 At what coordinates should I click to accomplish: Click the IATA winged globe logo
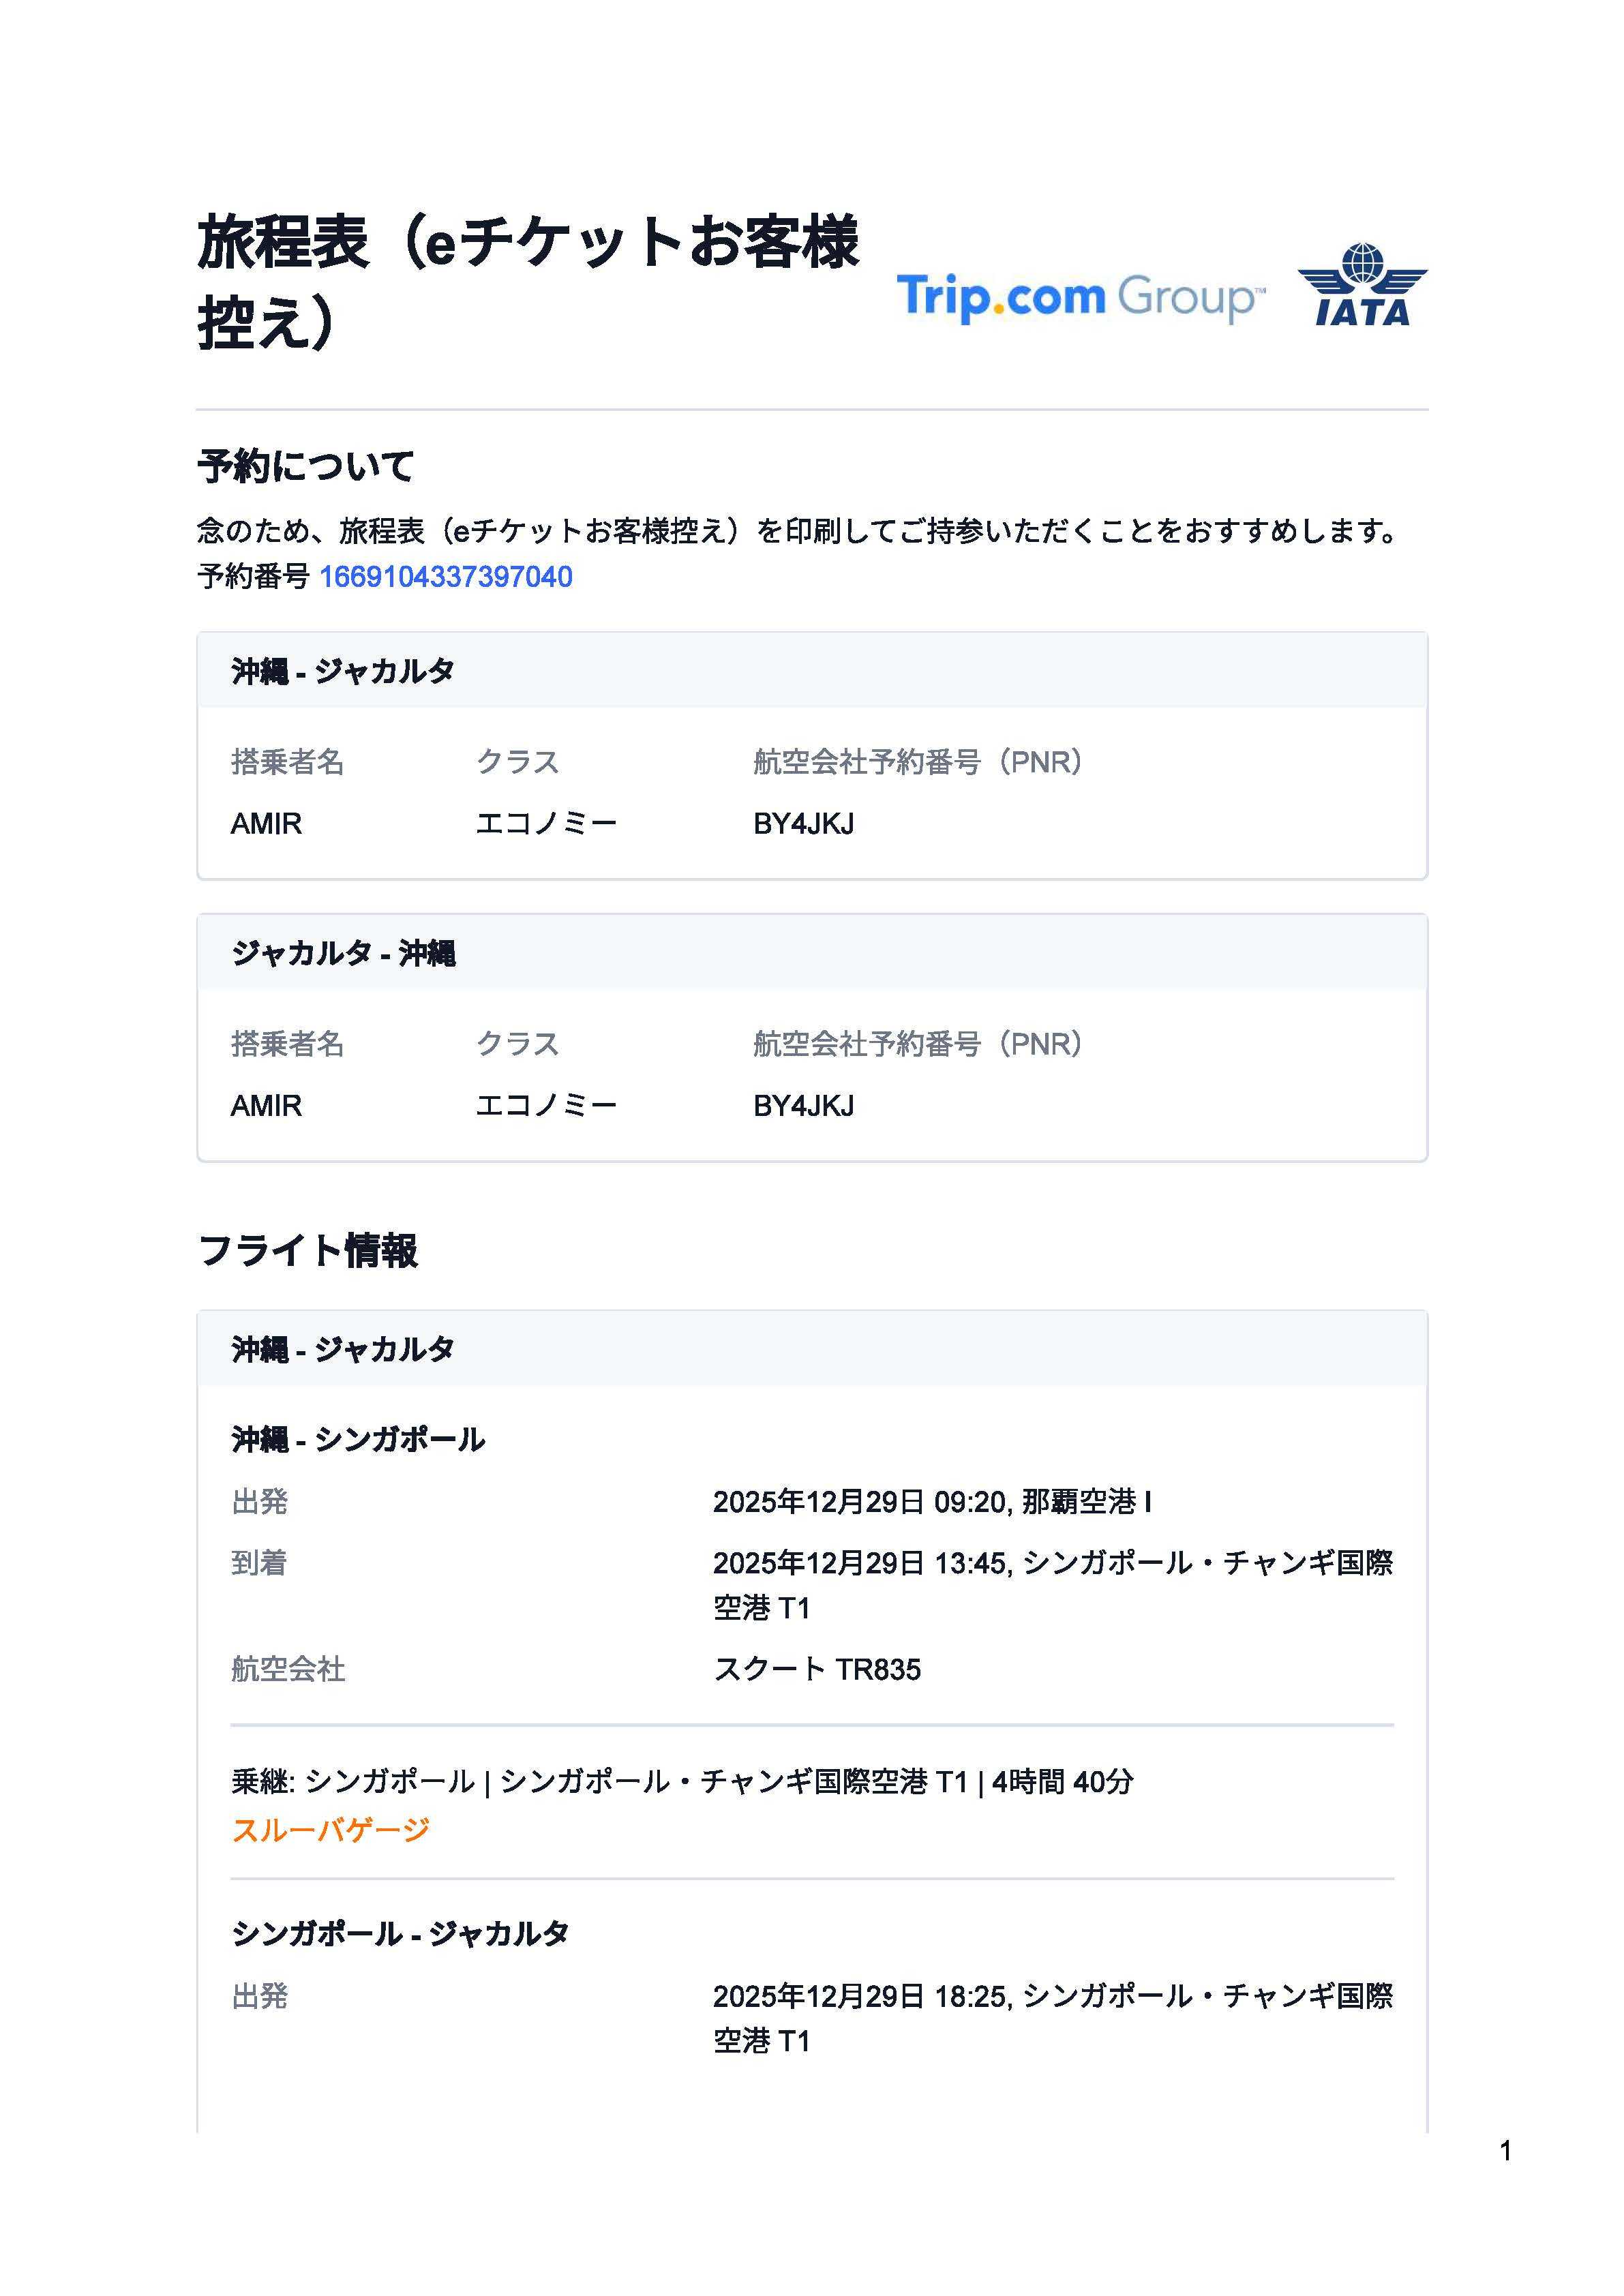click(1362, 286)
